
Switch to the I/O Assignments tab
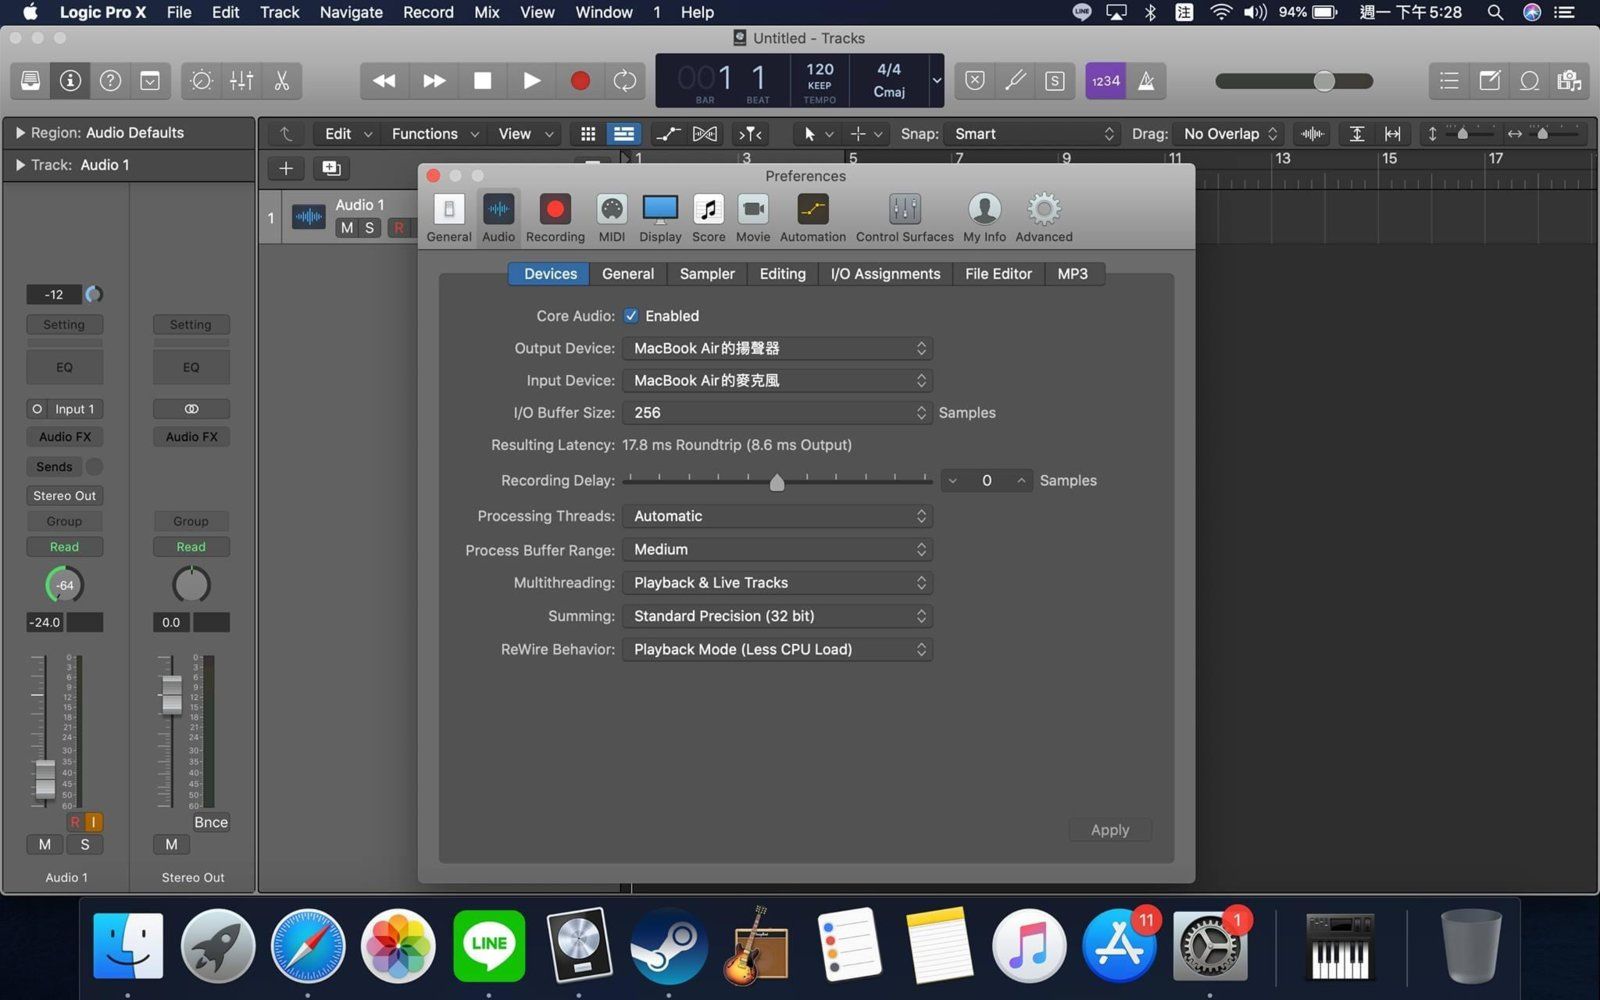pyautogui.click(x=885, y=274)
